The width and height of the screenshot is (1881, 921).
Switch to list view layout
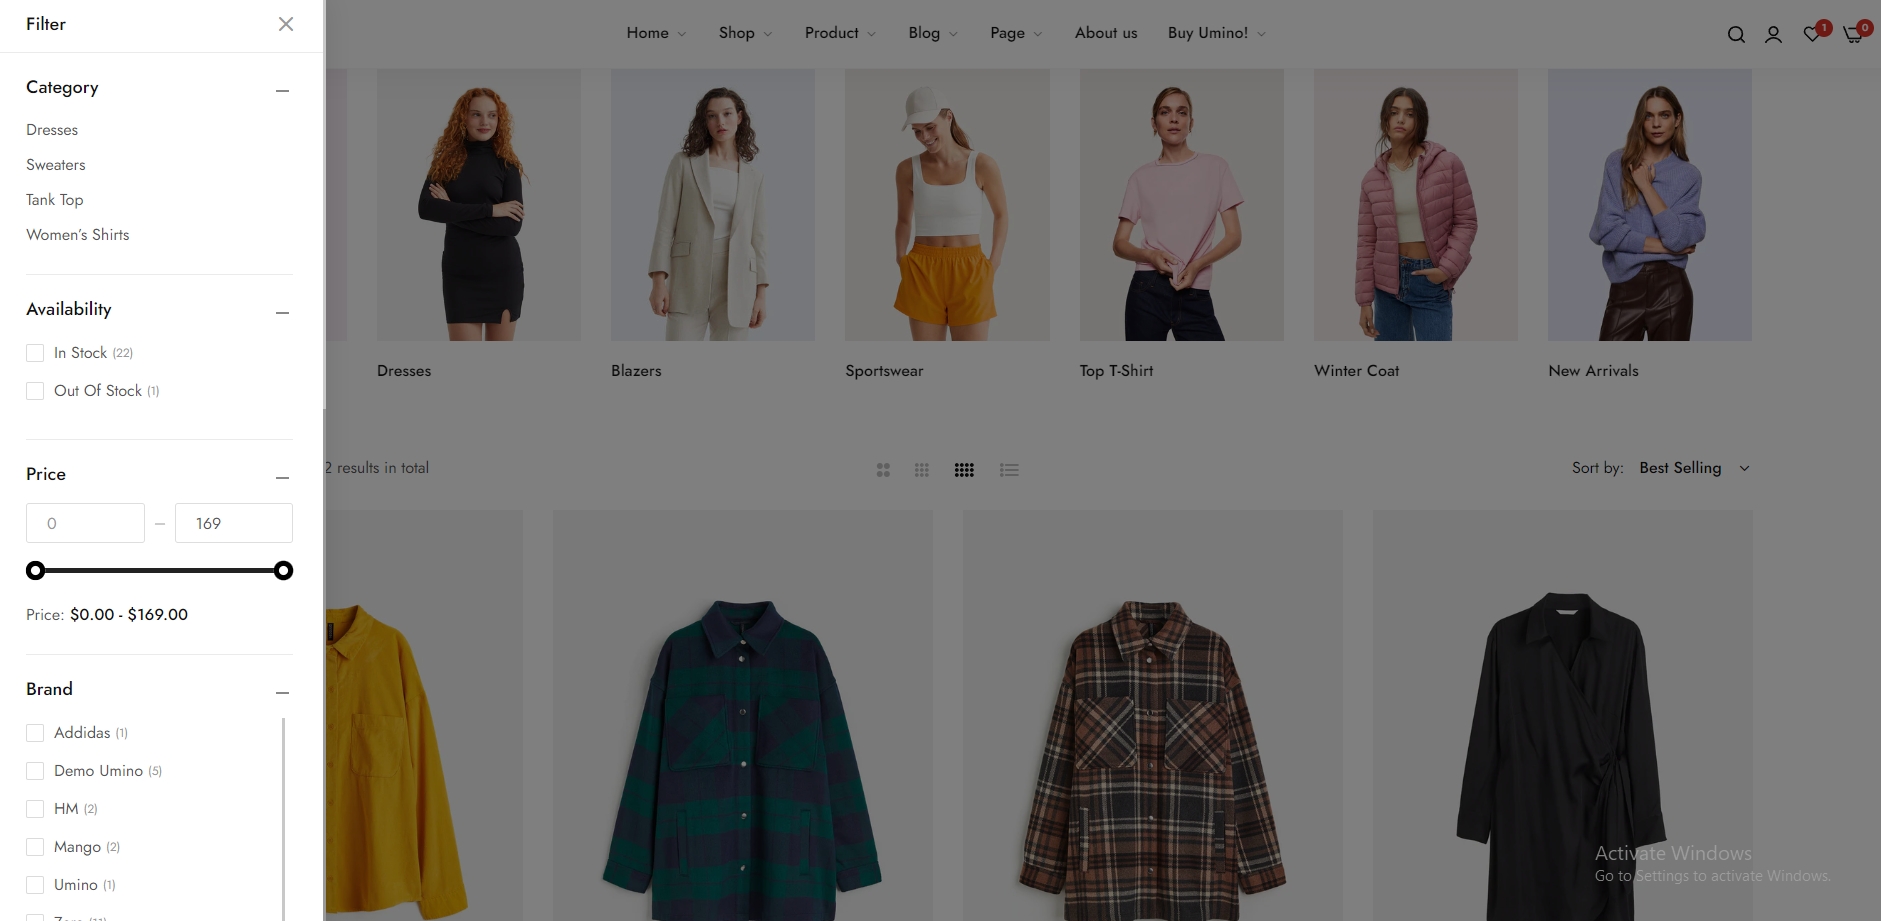tap(1009, 470)
